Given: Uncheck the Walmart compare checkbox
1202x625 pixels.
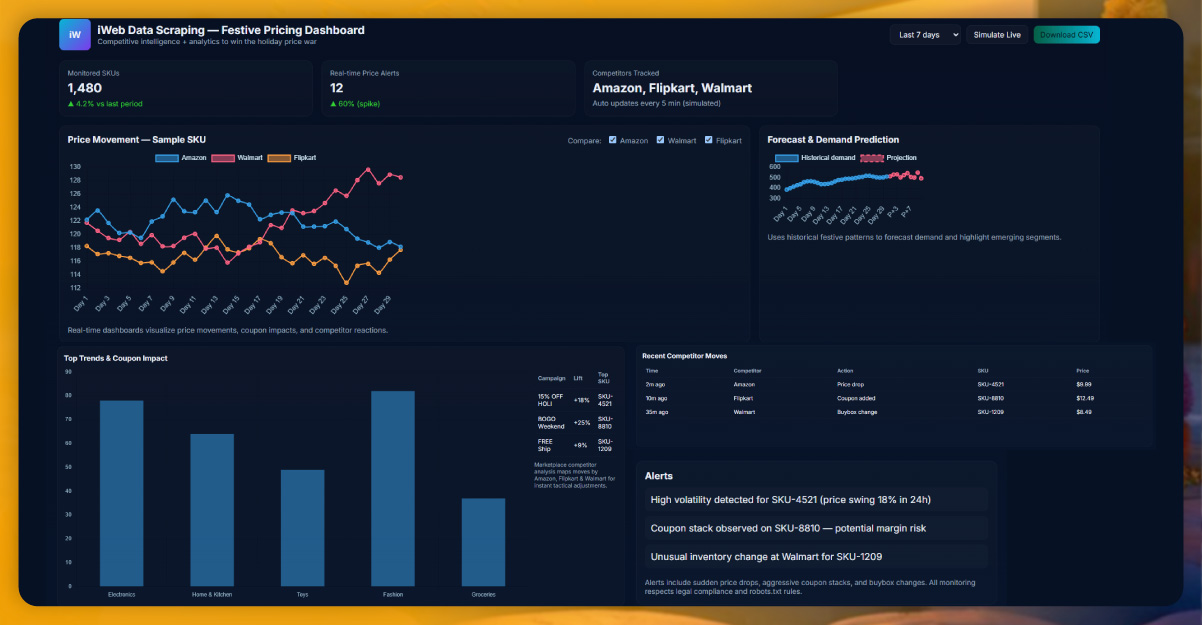Looking at the screenshot, I should pos(660,141).
